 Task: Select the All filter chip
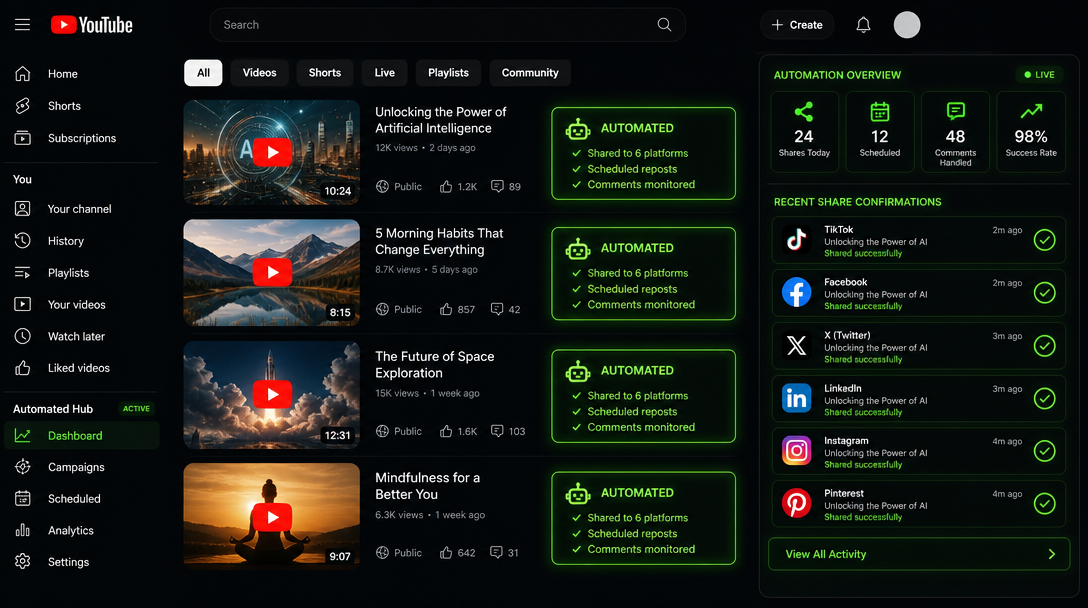203,73
